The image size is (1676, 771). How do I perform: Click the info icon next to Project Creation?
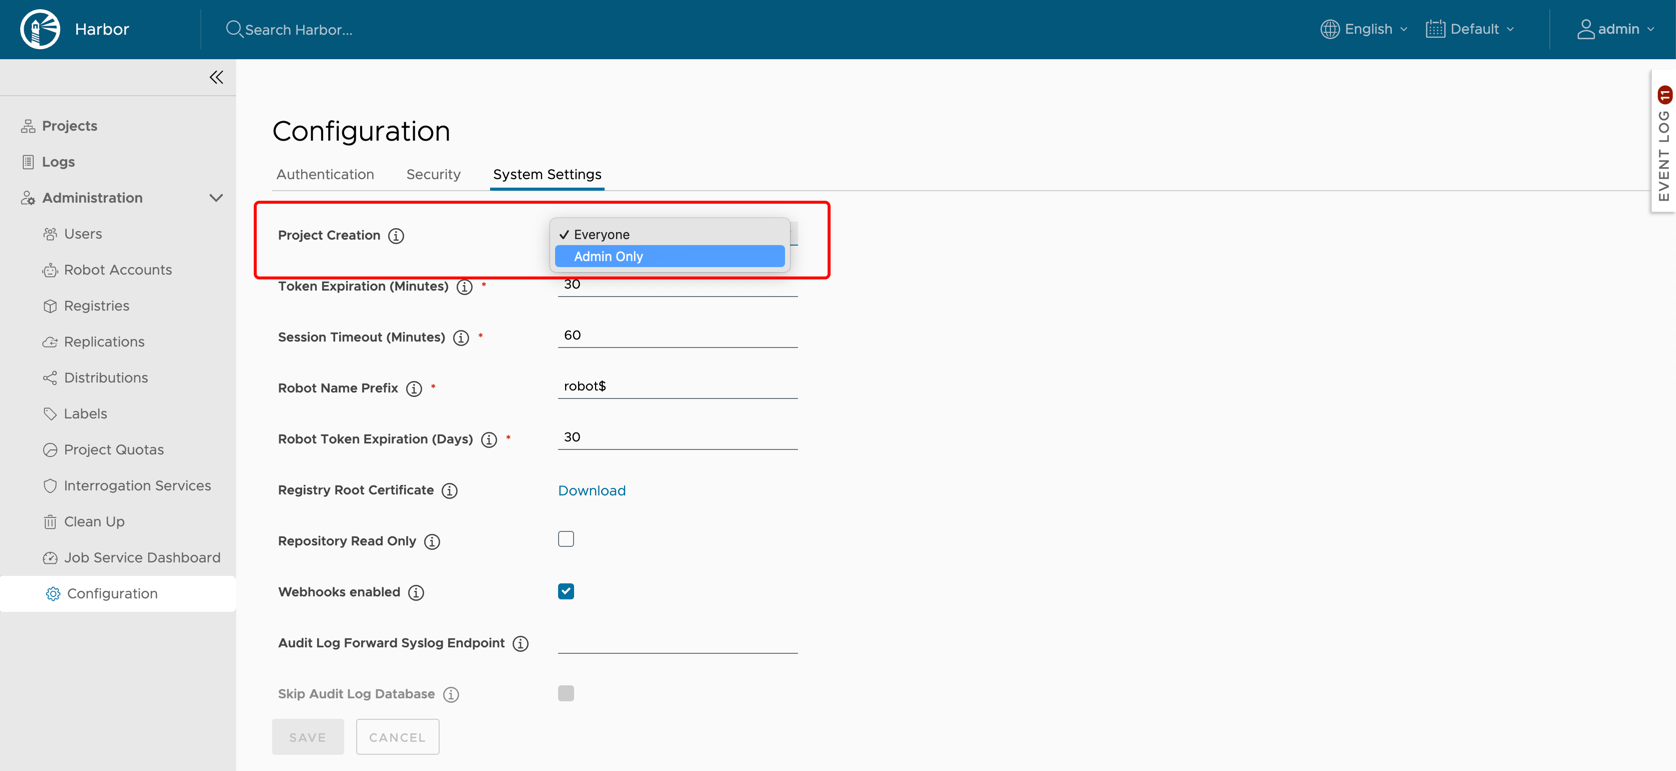tap(396, 236)
